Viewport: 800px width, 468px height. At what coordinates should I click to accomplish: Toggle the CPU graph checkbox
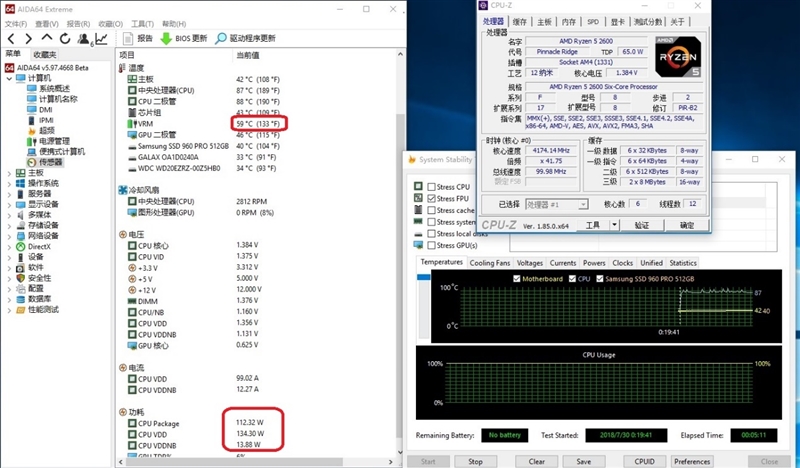[x=572, y=279]
